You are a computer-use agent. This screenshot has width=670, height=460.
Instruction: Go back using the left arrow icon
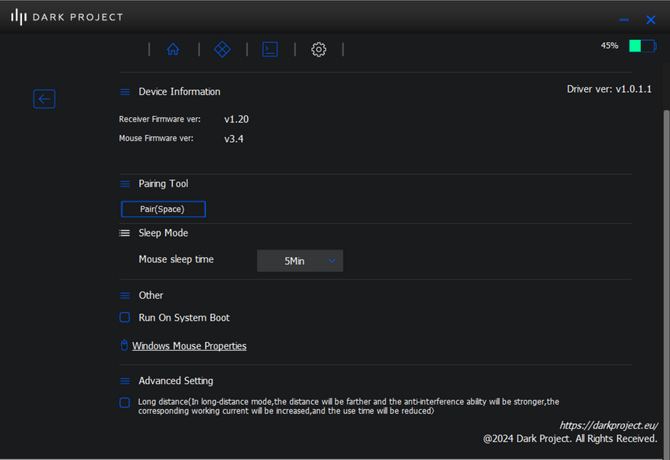pos(44,99)
